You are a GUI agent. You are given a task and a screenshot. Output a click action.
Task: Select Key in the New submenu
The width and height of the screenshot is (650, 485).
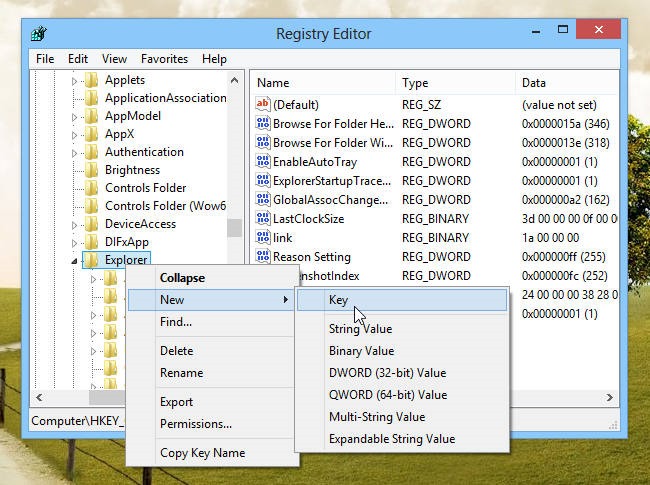(x=402, y=300)
